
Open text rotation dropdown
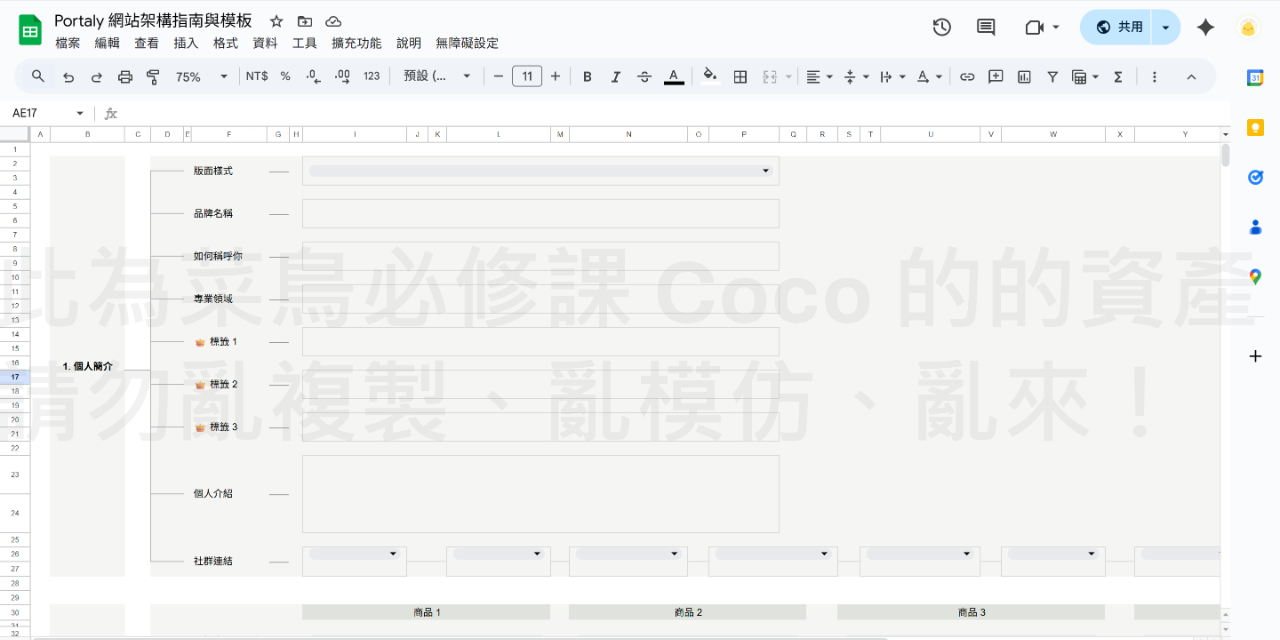pos(929,76)
